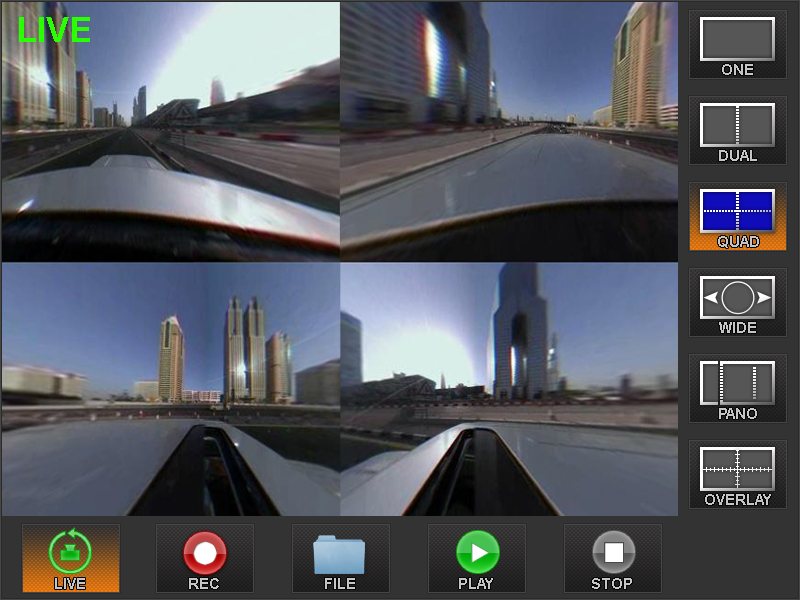The width and height of the screenshot is (800, 600).
Task: Select the top-left camera feed showing LIVE
Action: (170, 132)
